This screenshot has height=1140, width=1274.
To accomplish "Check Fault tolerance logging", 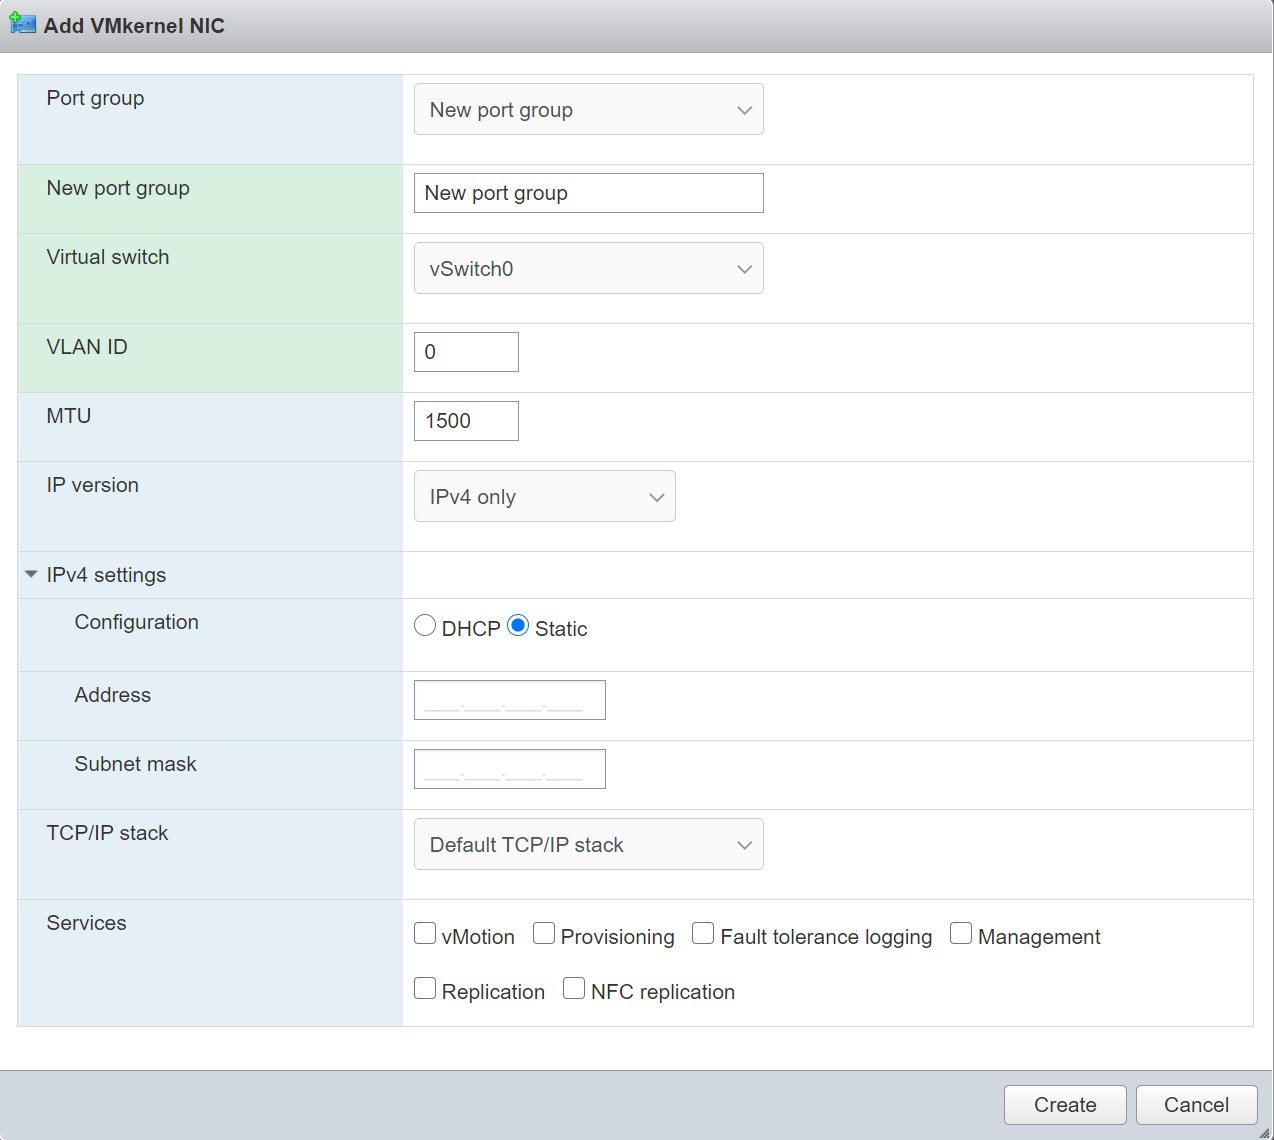I will 703,934.
